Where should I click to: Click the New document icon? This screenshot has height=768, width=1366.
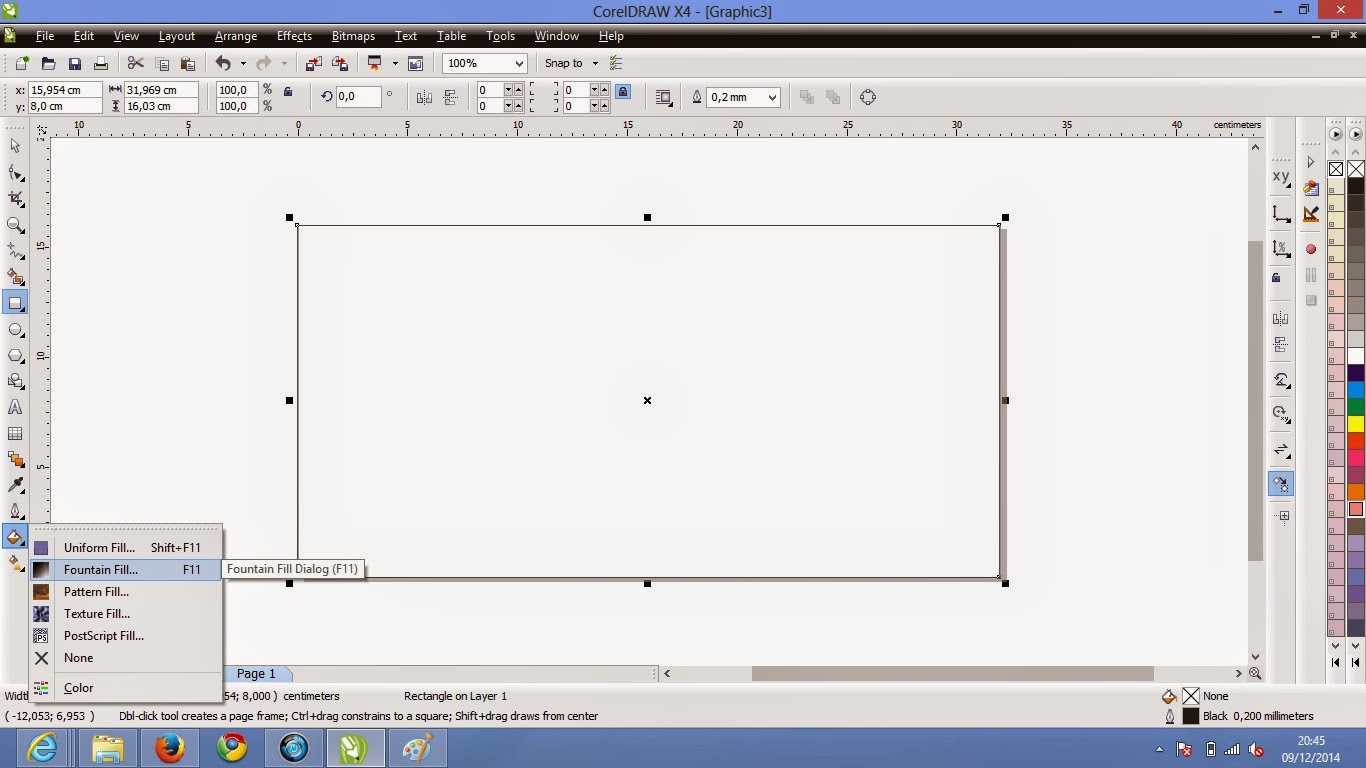(x=22, y=63)
